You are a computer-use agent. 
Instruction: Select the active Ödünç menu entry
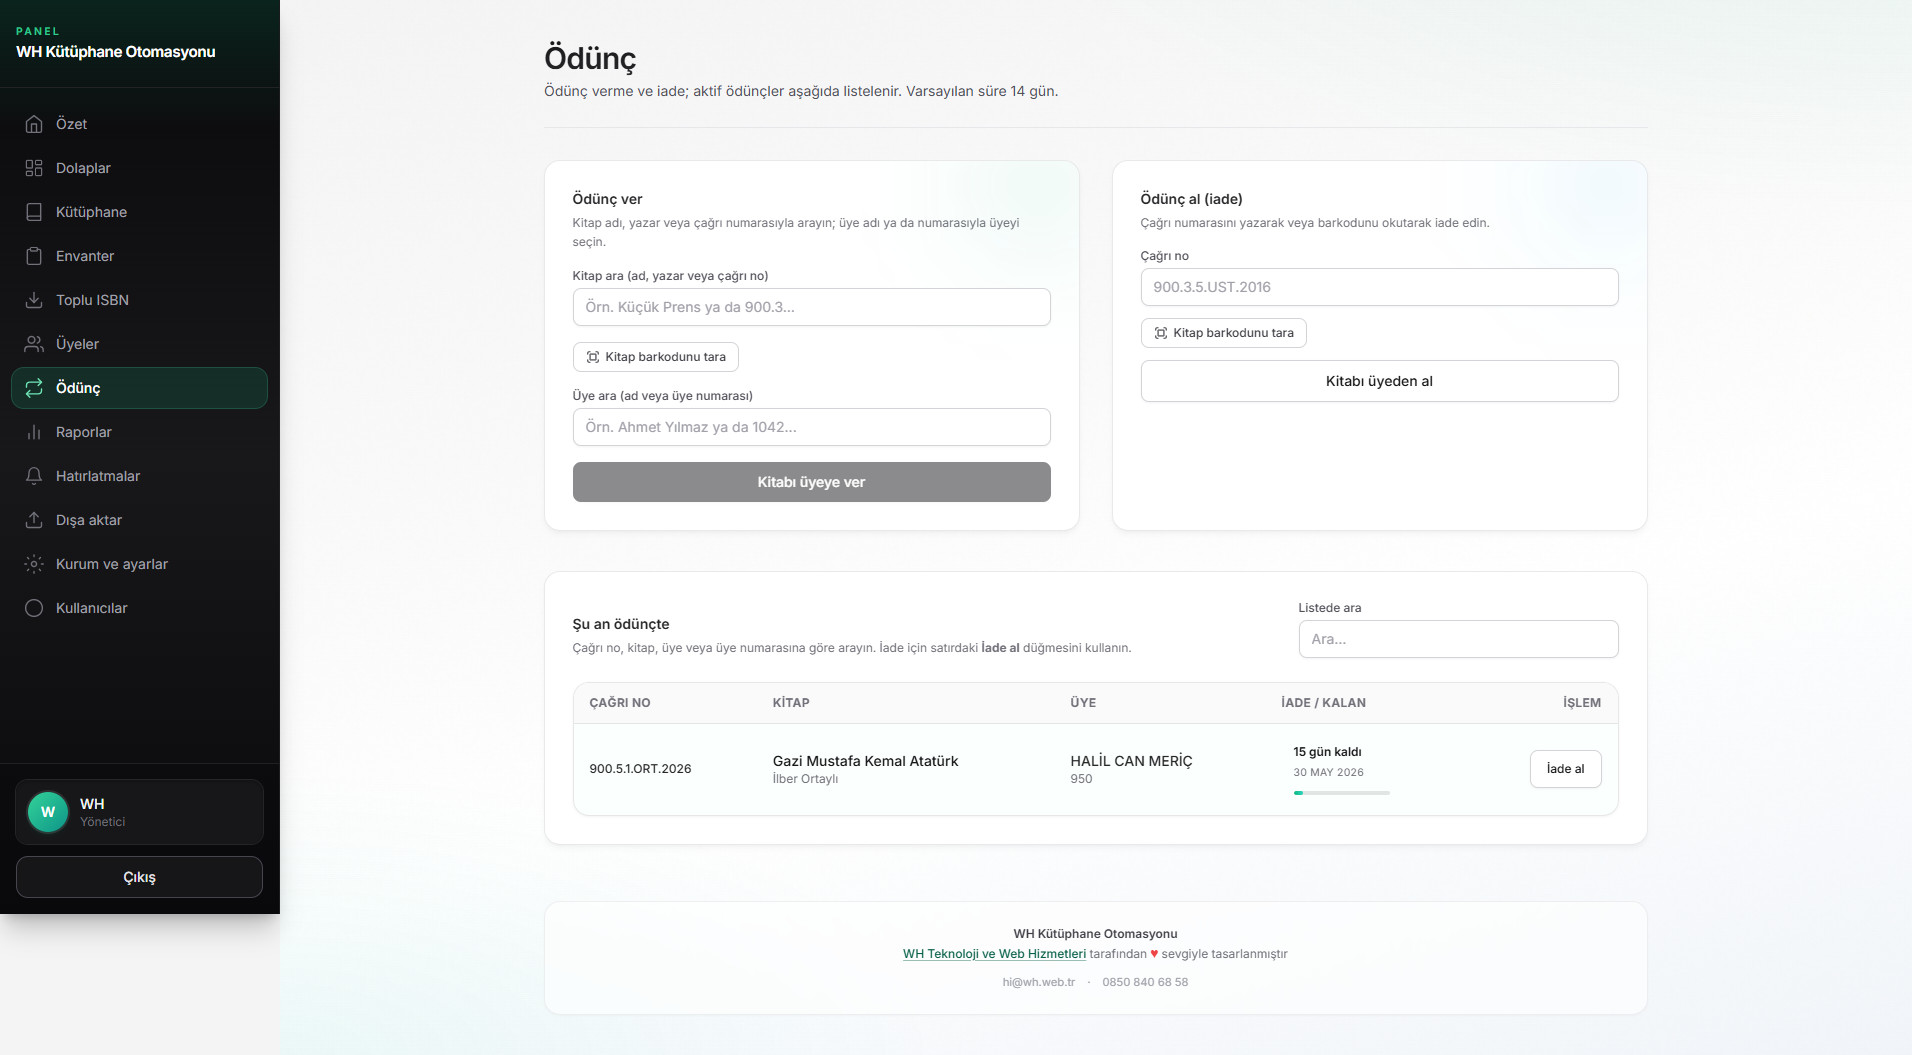(139, 388)
